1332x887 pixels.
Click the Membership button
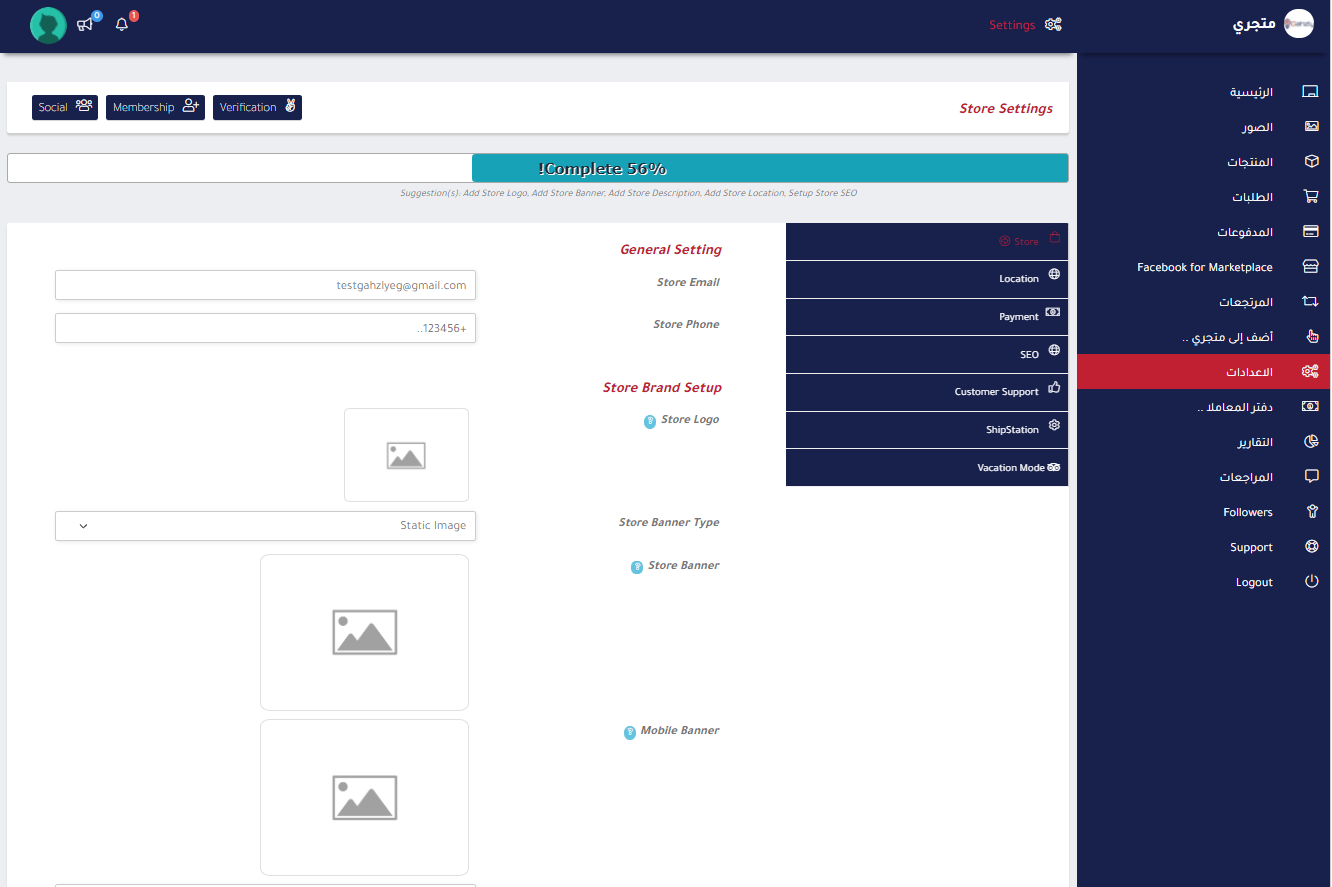(x=155, y=107)
